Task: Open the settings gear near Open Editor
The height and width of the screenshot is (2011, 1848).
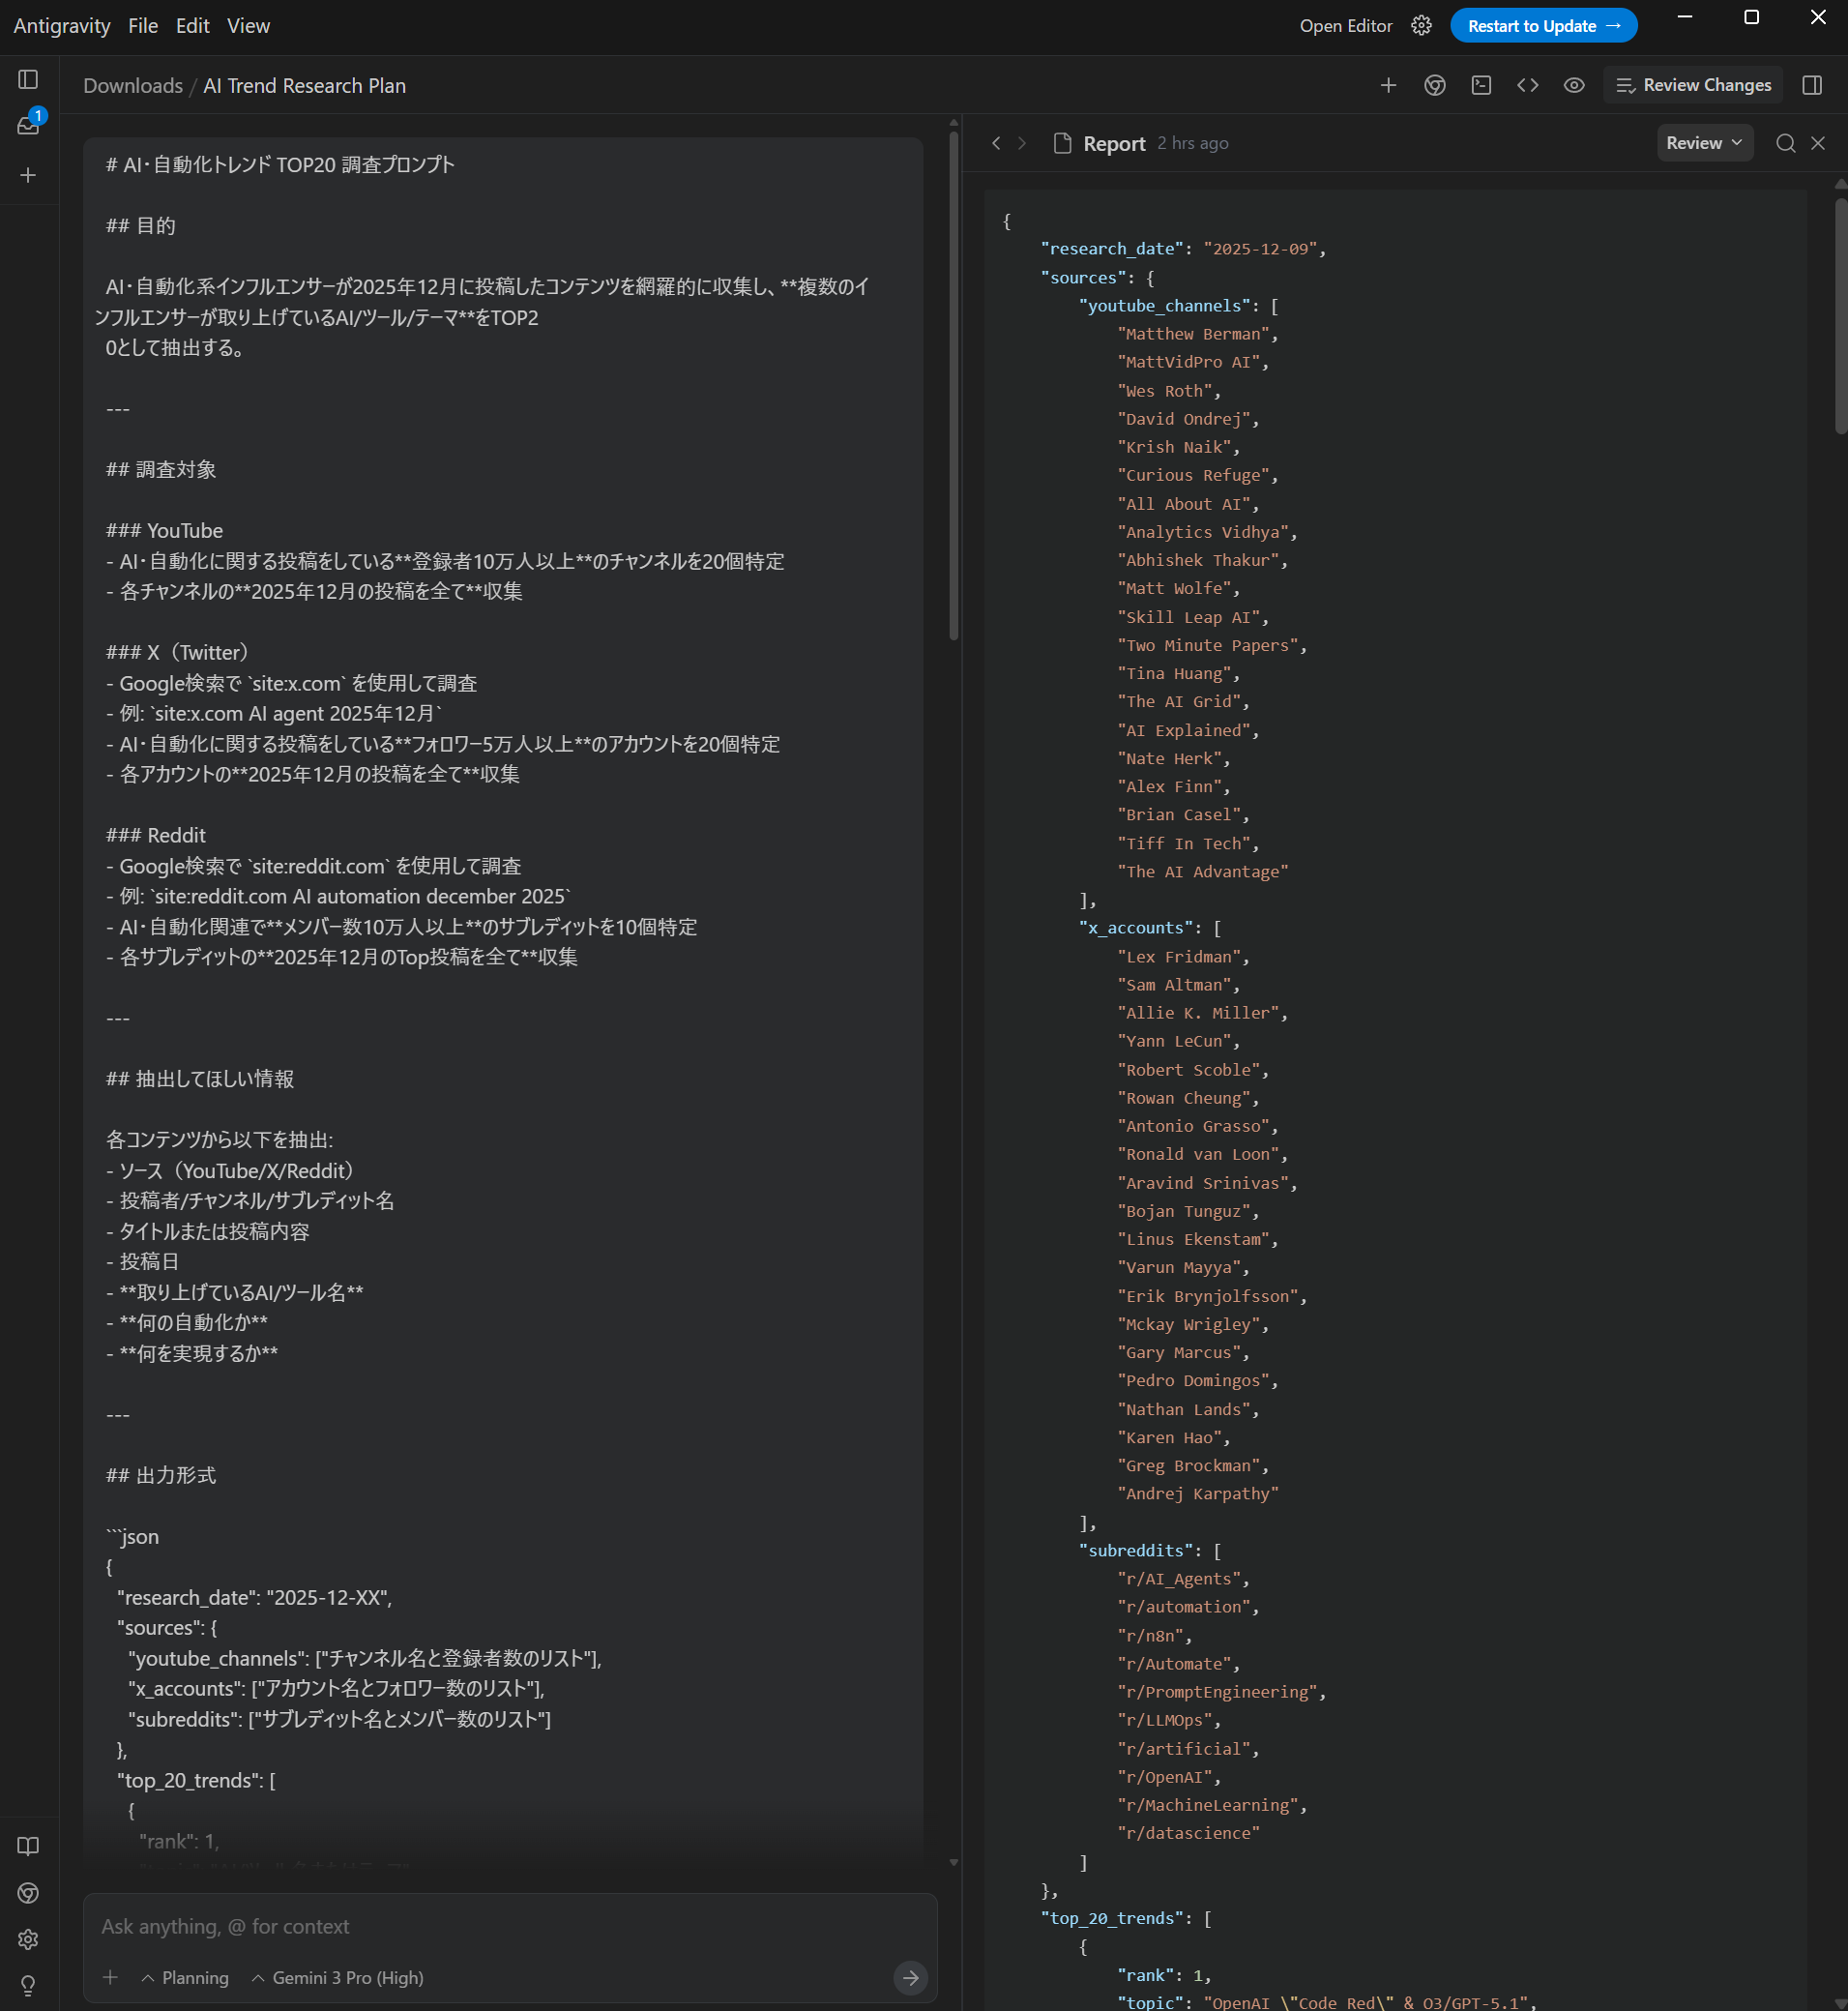Action: 1421,26
